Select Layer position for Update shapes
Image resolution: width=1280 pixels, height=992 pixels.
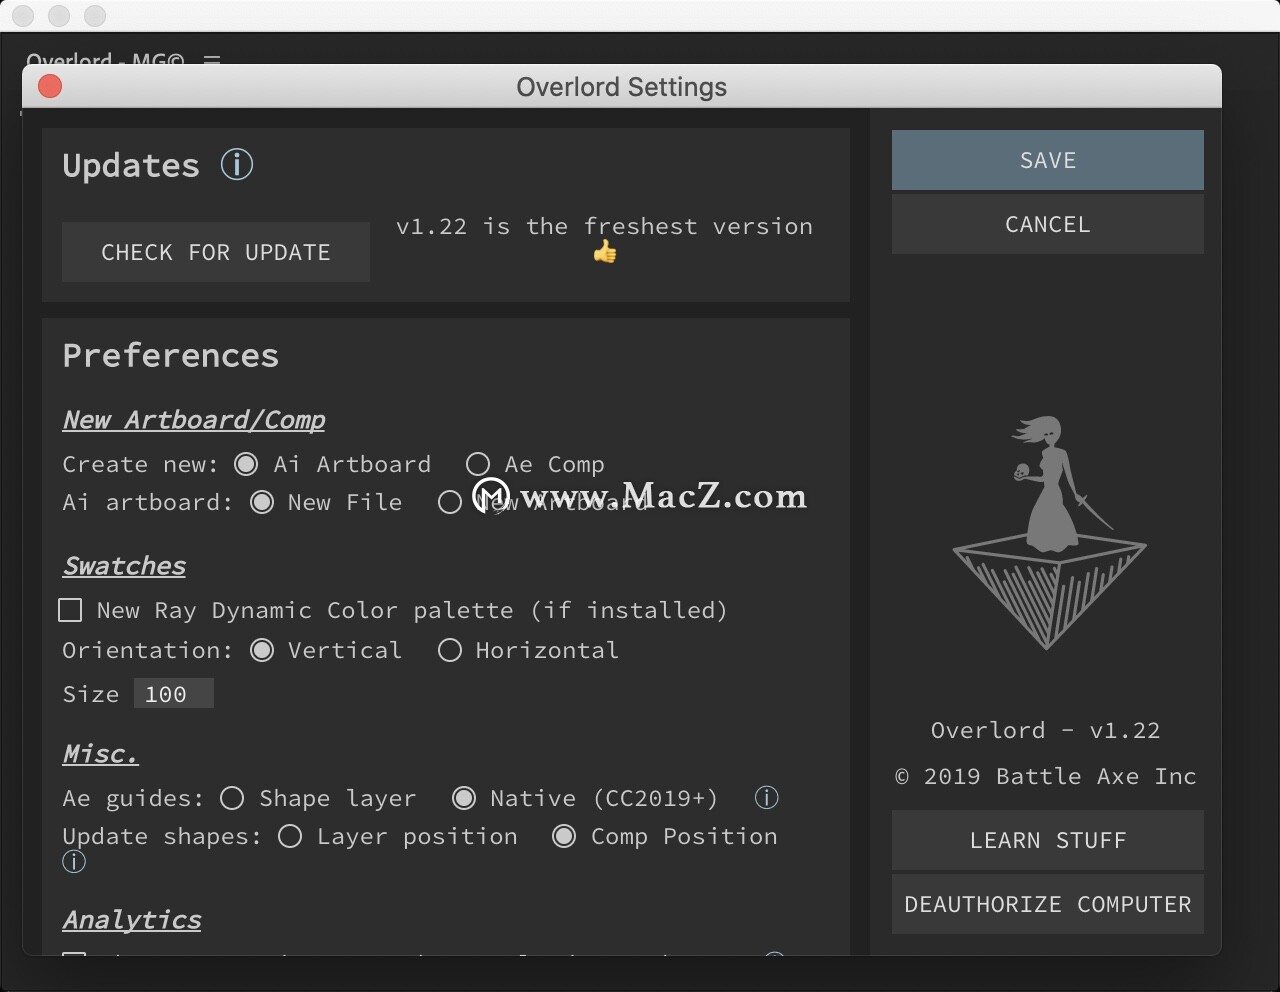coord(290,836)
